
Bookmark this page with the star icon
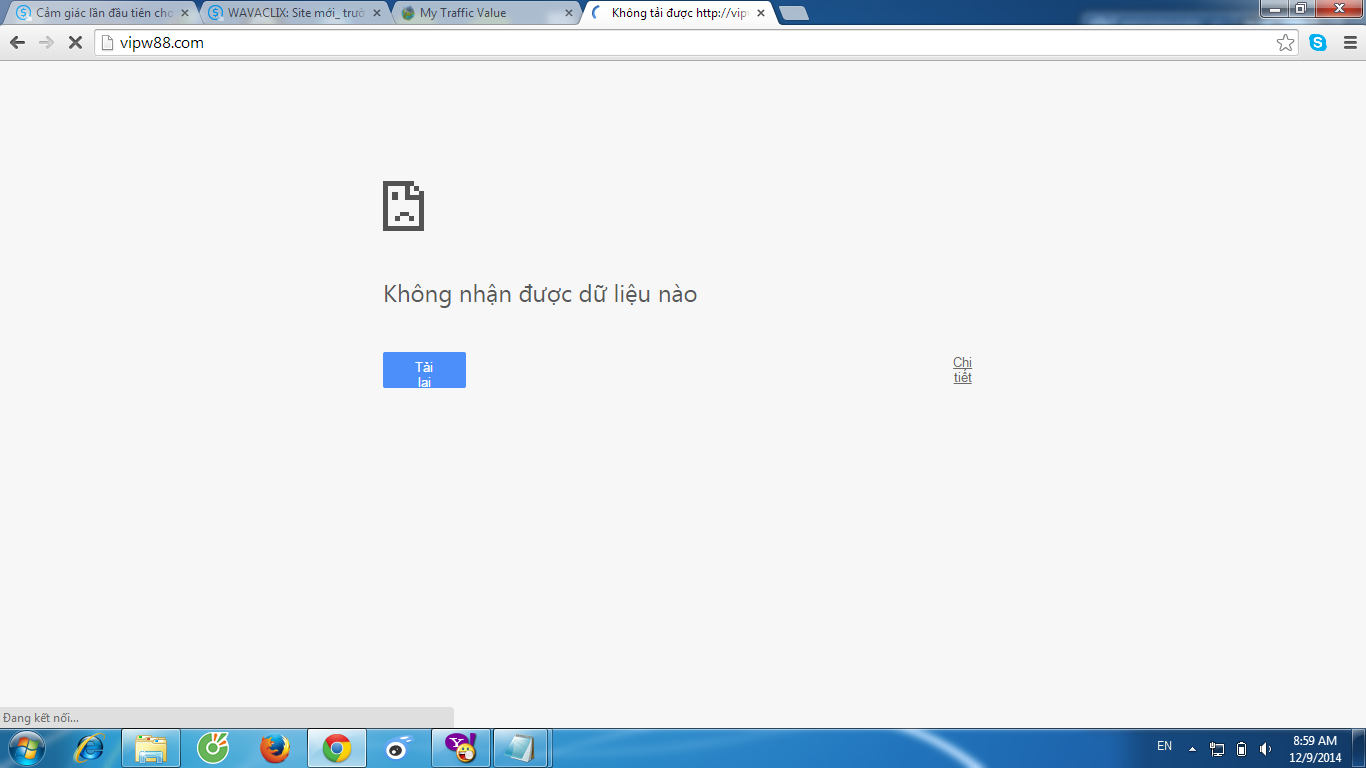pos(1286,43)
